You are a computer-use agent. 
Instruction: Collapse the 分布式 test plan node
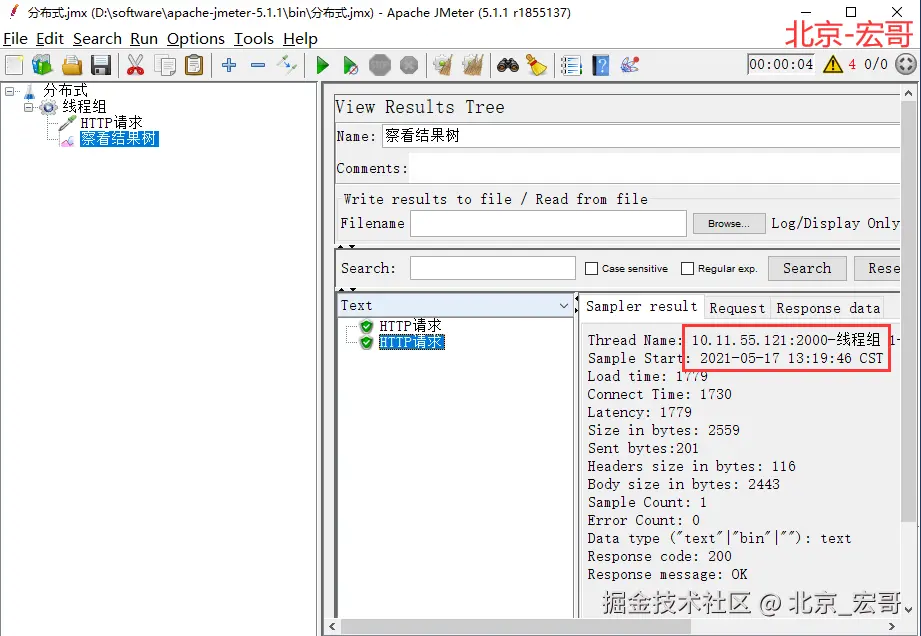9,92
